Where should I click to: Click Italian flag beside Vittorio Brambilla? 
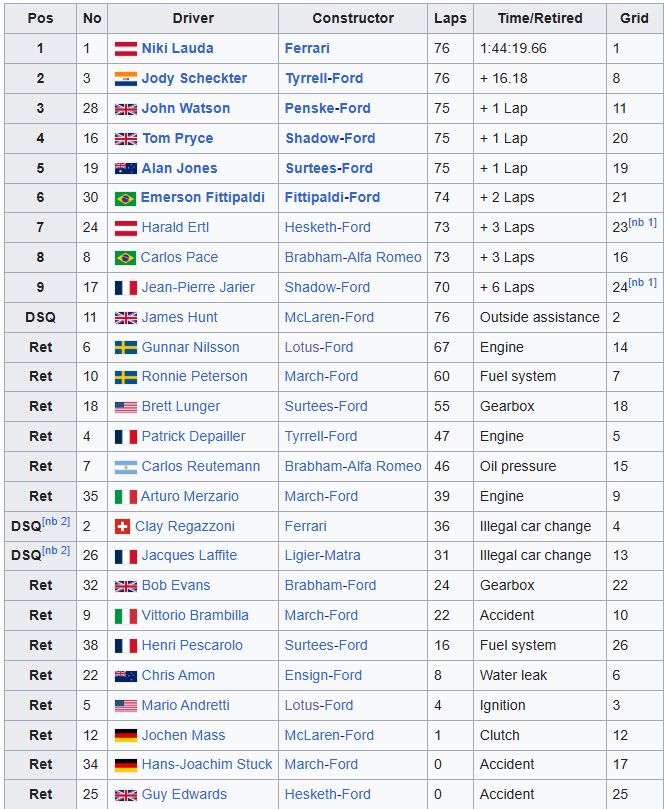click(125, 616)
